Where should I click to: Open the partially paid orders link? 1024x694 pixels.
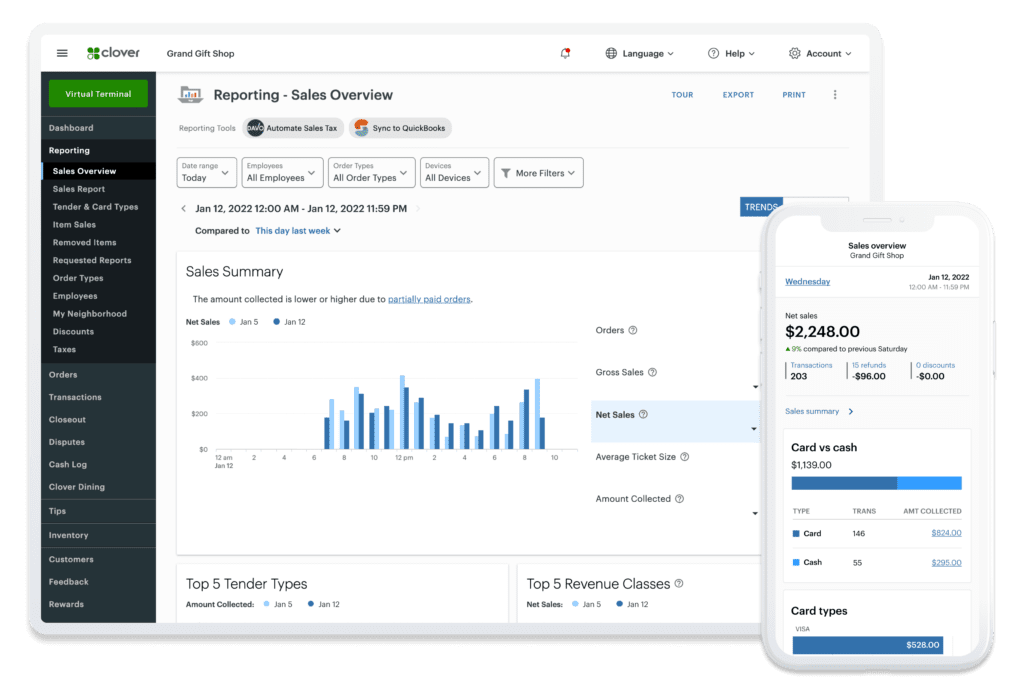tap(429, 299)
